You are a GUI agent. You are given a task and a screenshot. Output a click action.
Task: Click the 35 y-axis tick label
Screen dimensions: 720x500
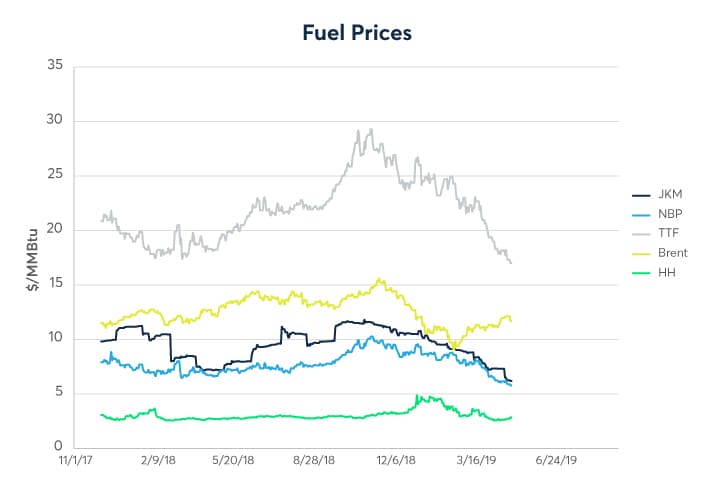click(x=55, y=66)
